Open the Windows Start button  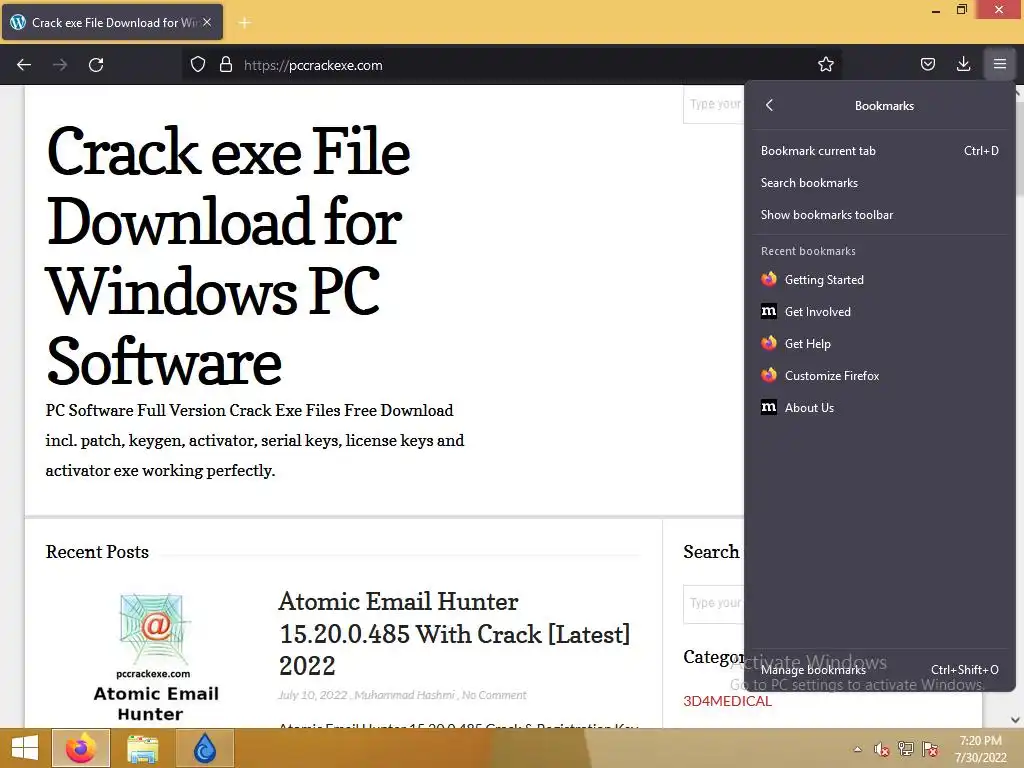tap(25, 748)
